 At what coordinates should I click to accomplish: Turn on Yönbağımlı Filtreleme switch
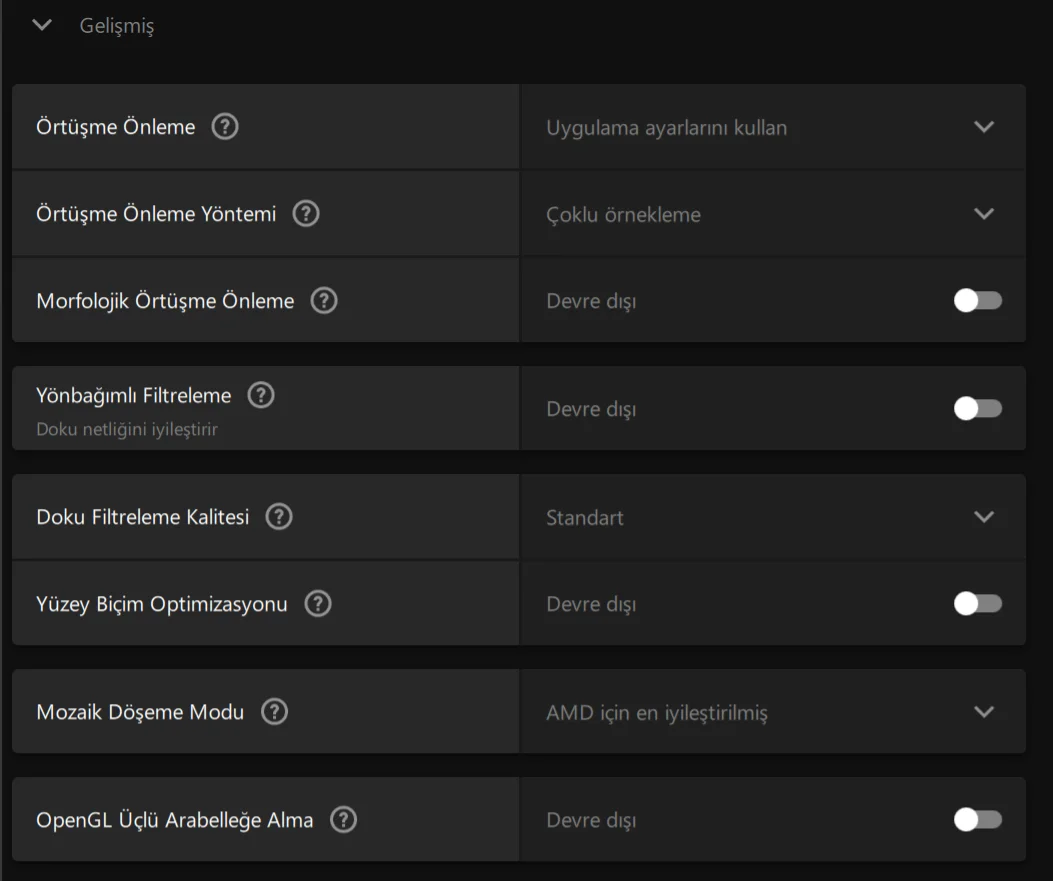coord(978,408)
